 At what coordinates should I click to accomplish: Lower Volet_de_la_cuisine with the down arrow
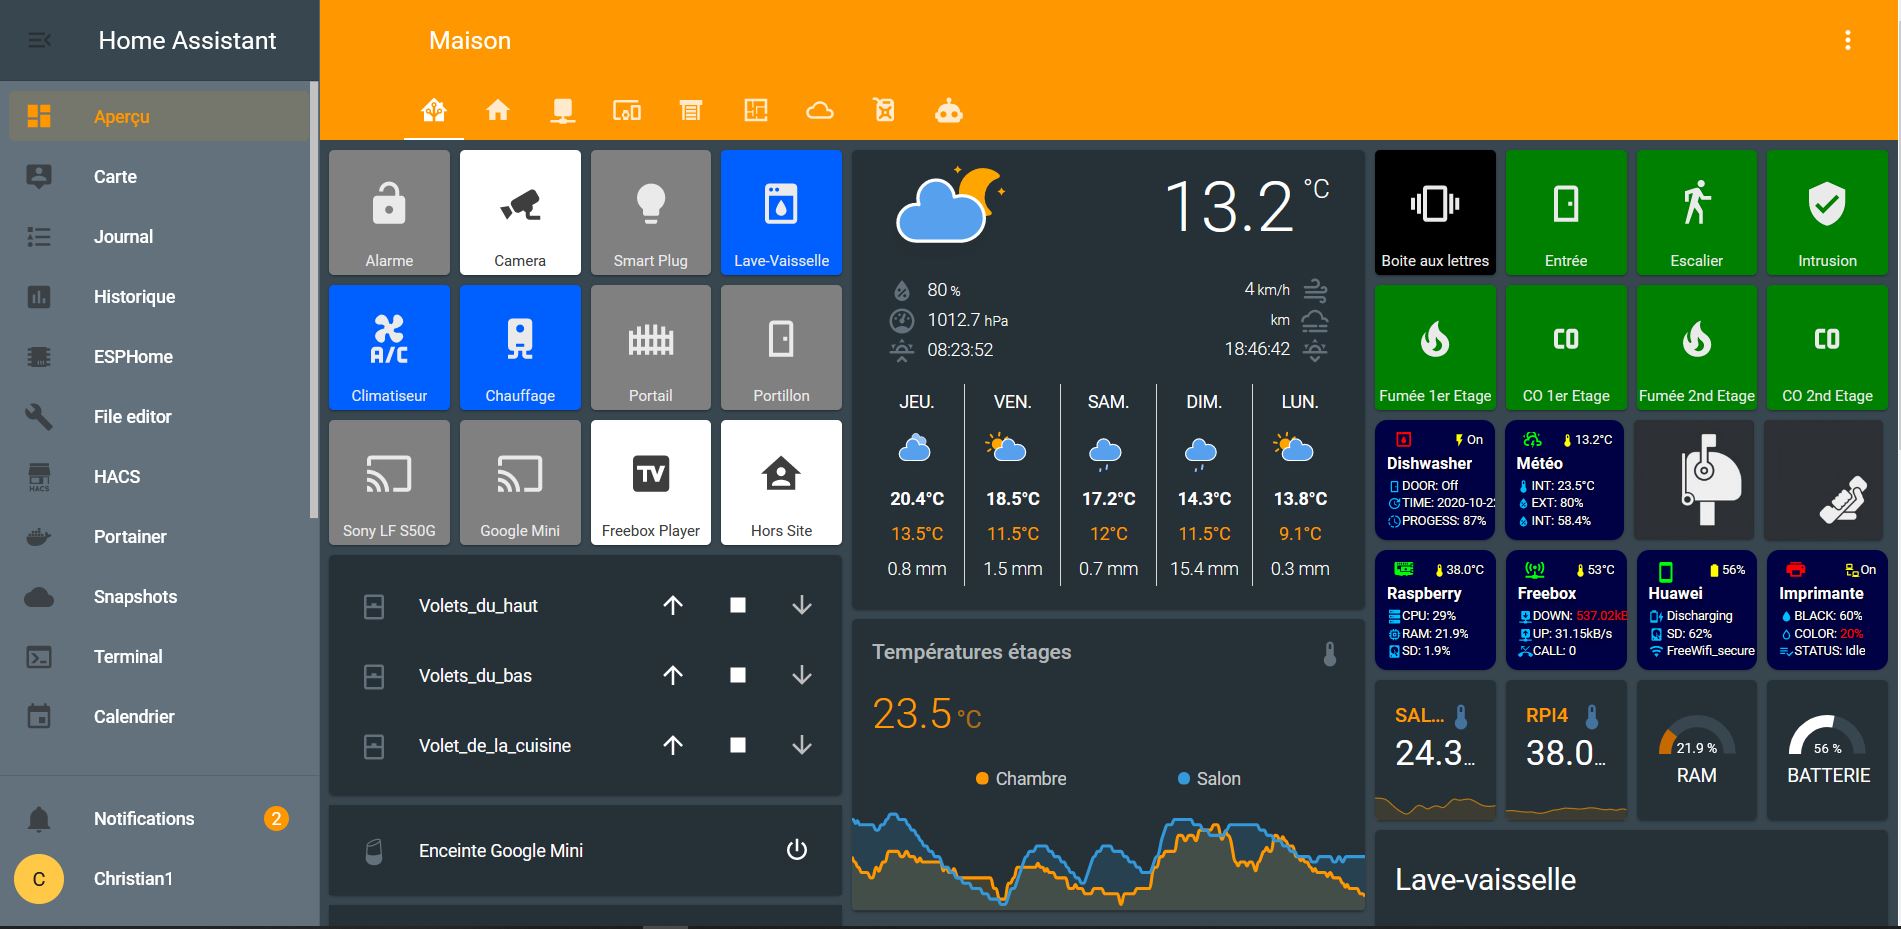[x=802, y=745]
